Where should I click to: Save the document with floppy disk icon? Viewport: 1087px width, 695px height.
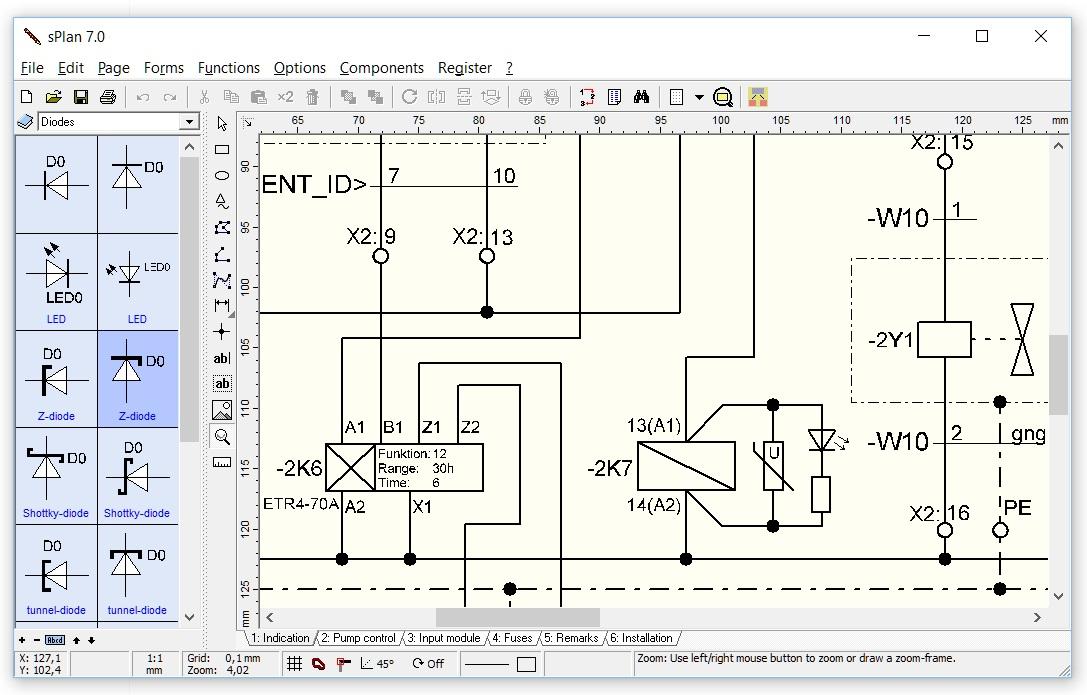pyautogui.click(x=81, y=97)
